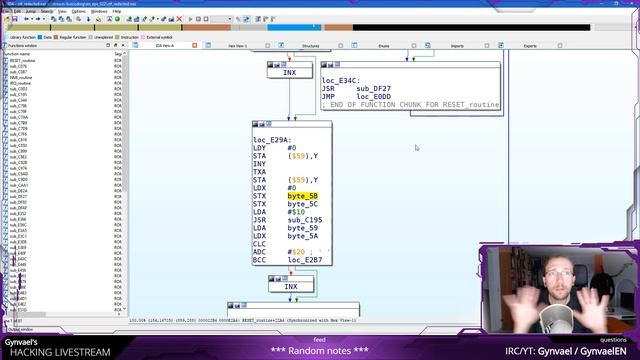Click the Enums tab icon
Screen dimensions: 640x360
tap(354, 45)
